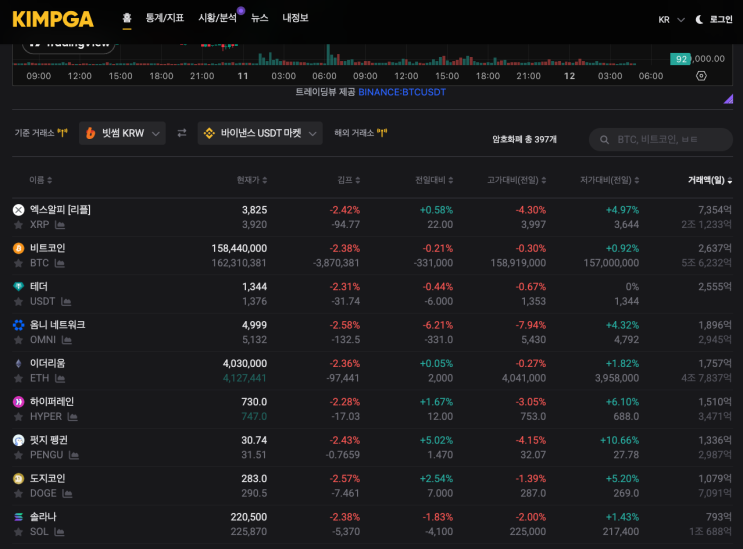Open SOL chart icon

[59, 532]
